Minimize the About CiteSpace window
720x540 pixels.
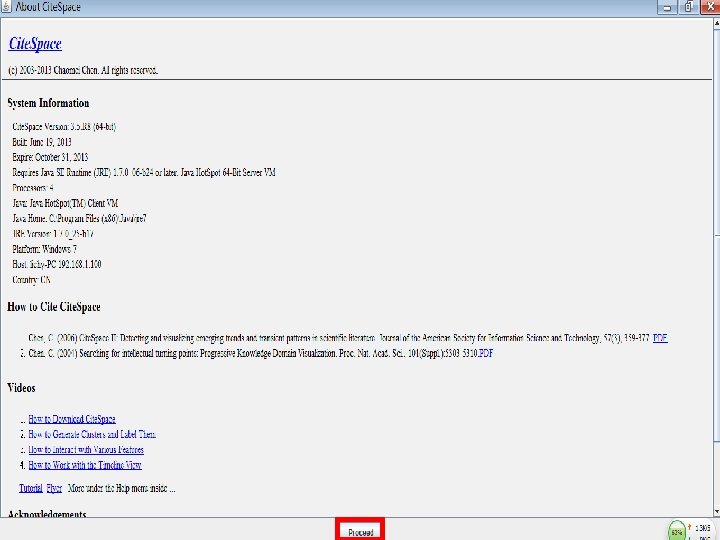667,7
